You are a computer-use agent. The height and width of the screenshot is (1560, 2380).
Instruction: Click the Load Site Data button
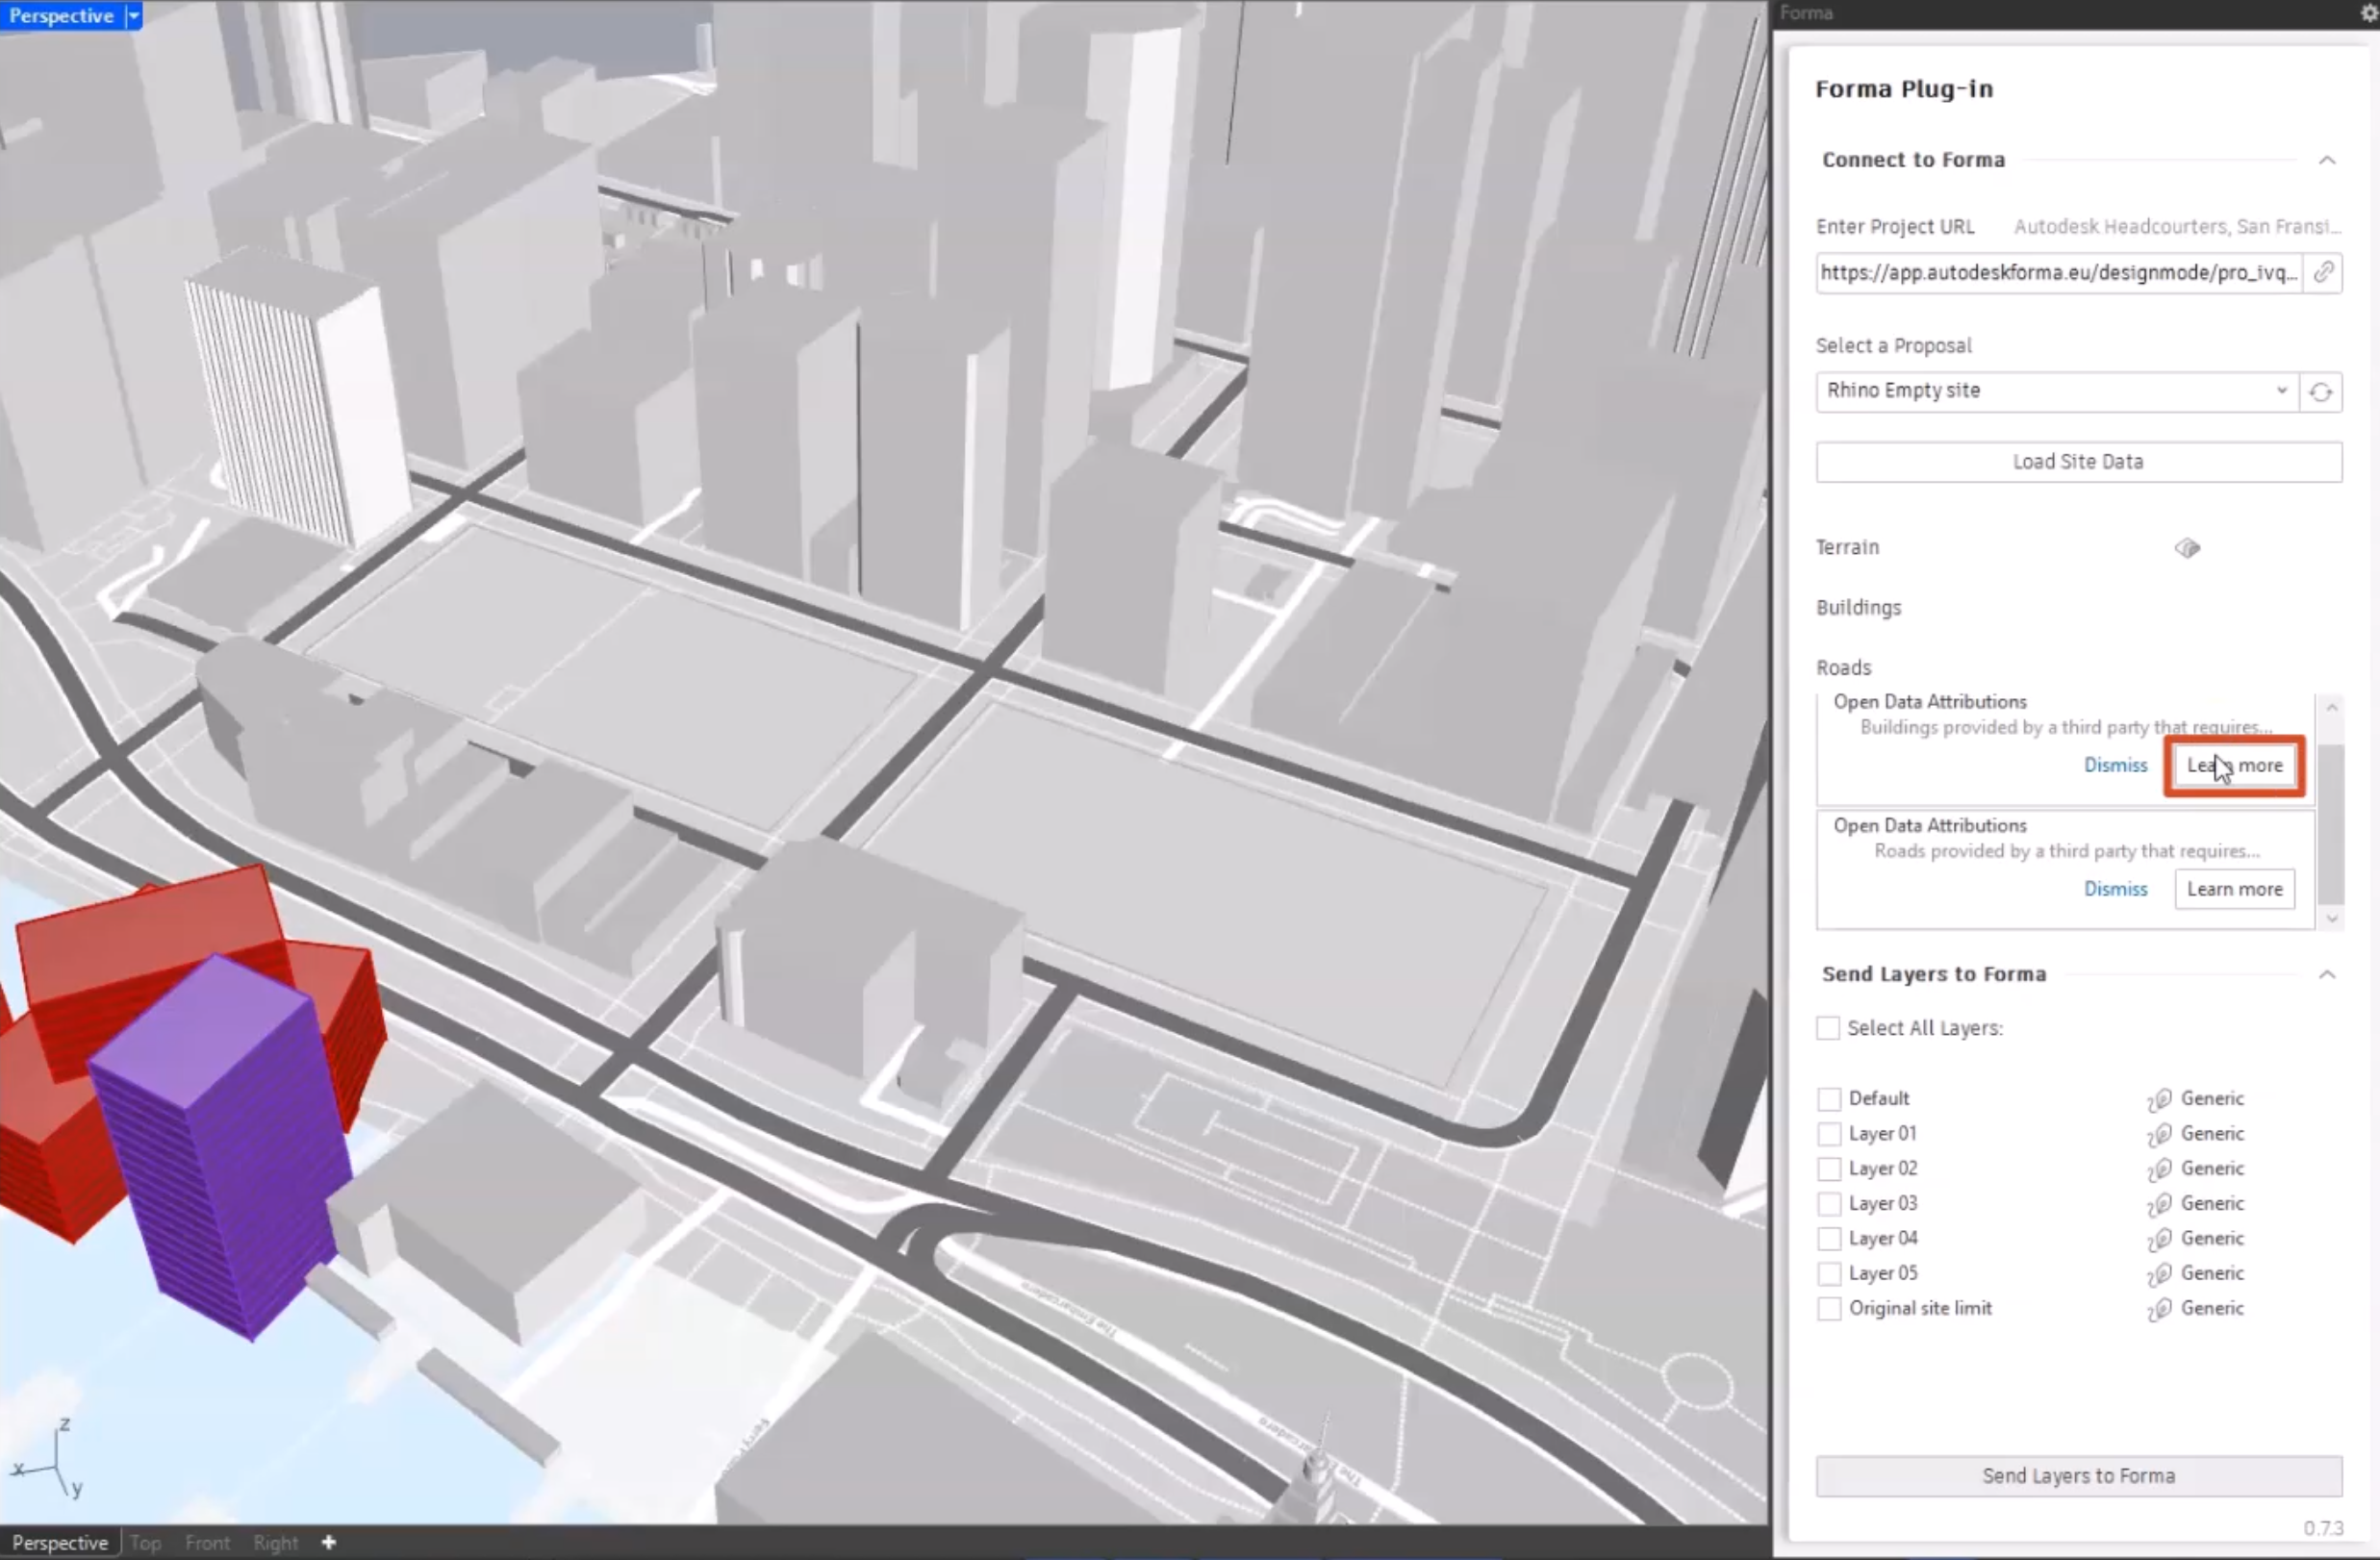(2079, 462)
